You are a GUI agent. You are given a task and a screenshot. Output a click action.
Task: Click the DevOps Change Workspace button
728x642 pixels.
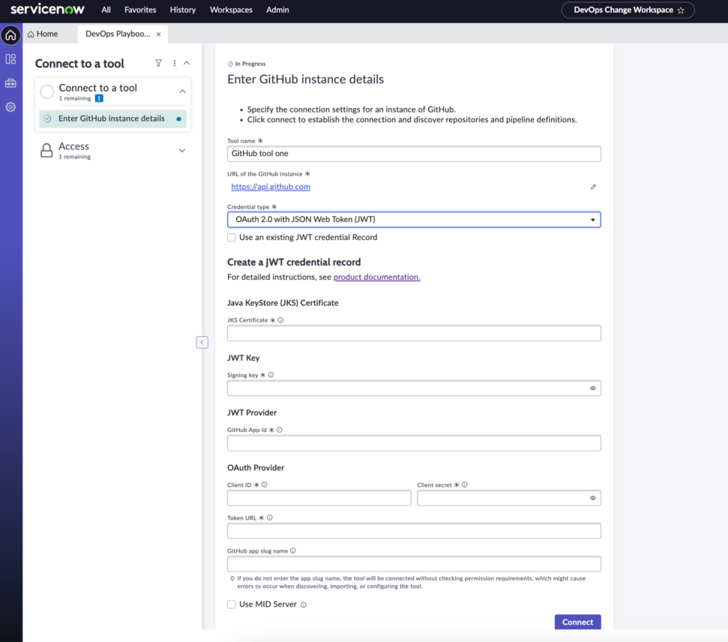pos(628,10)
